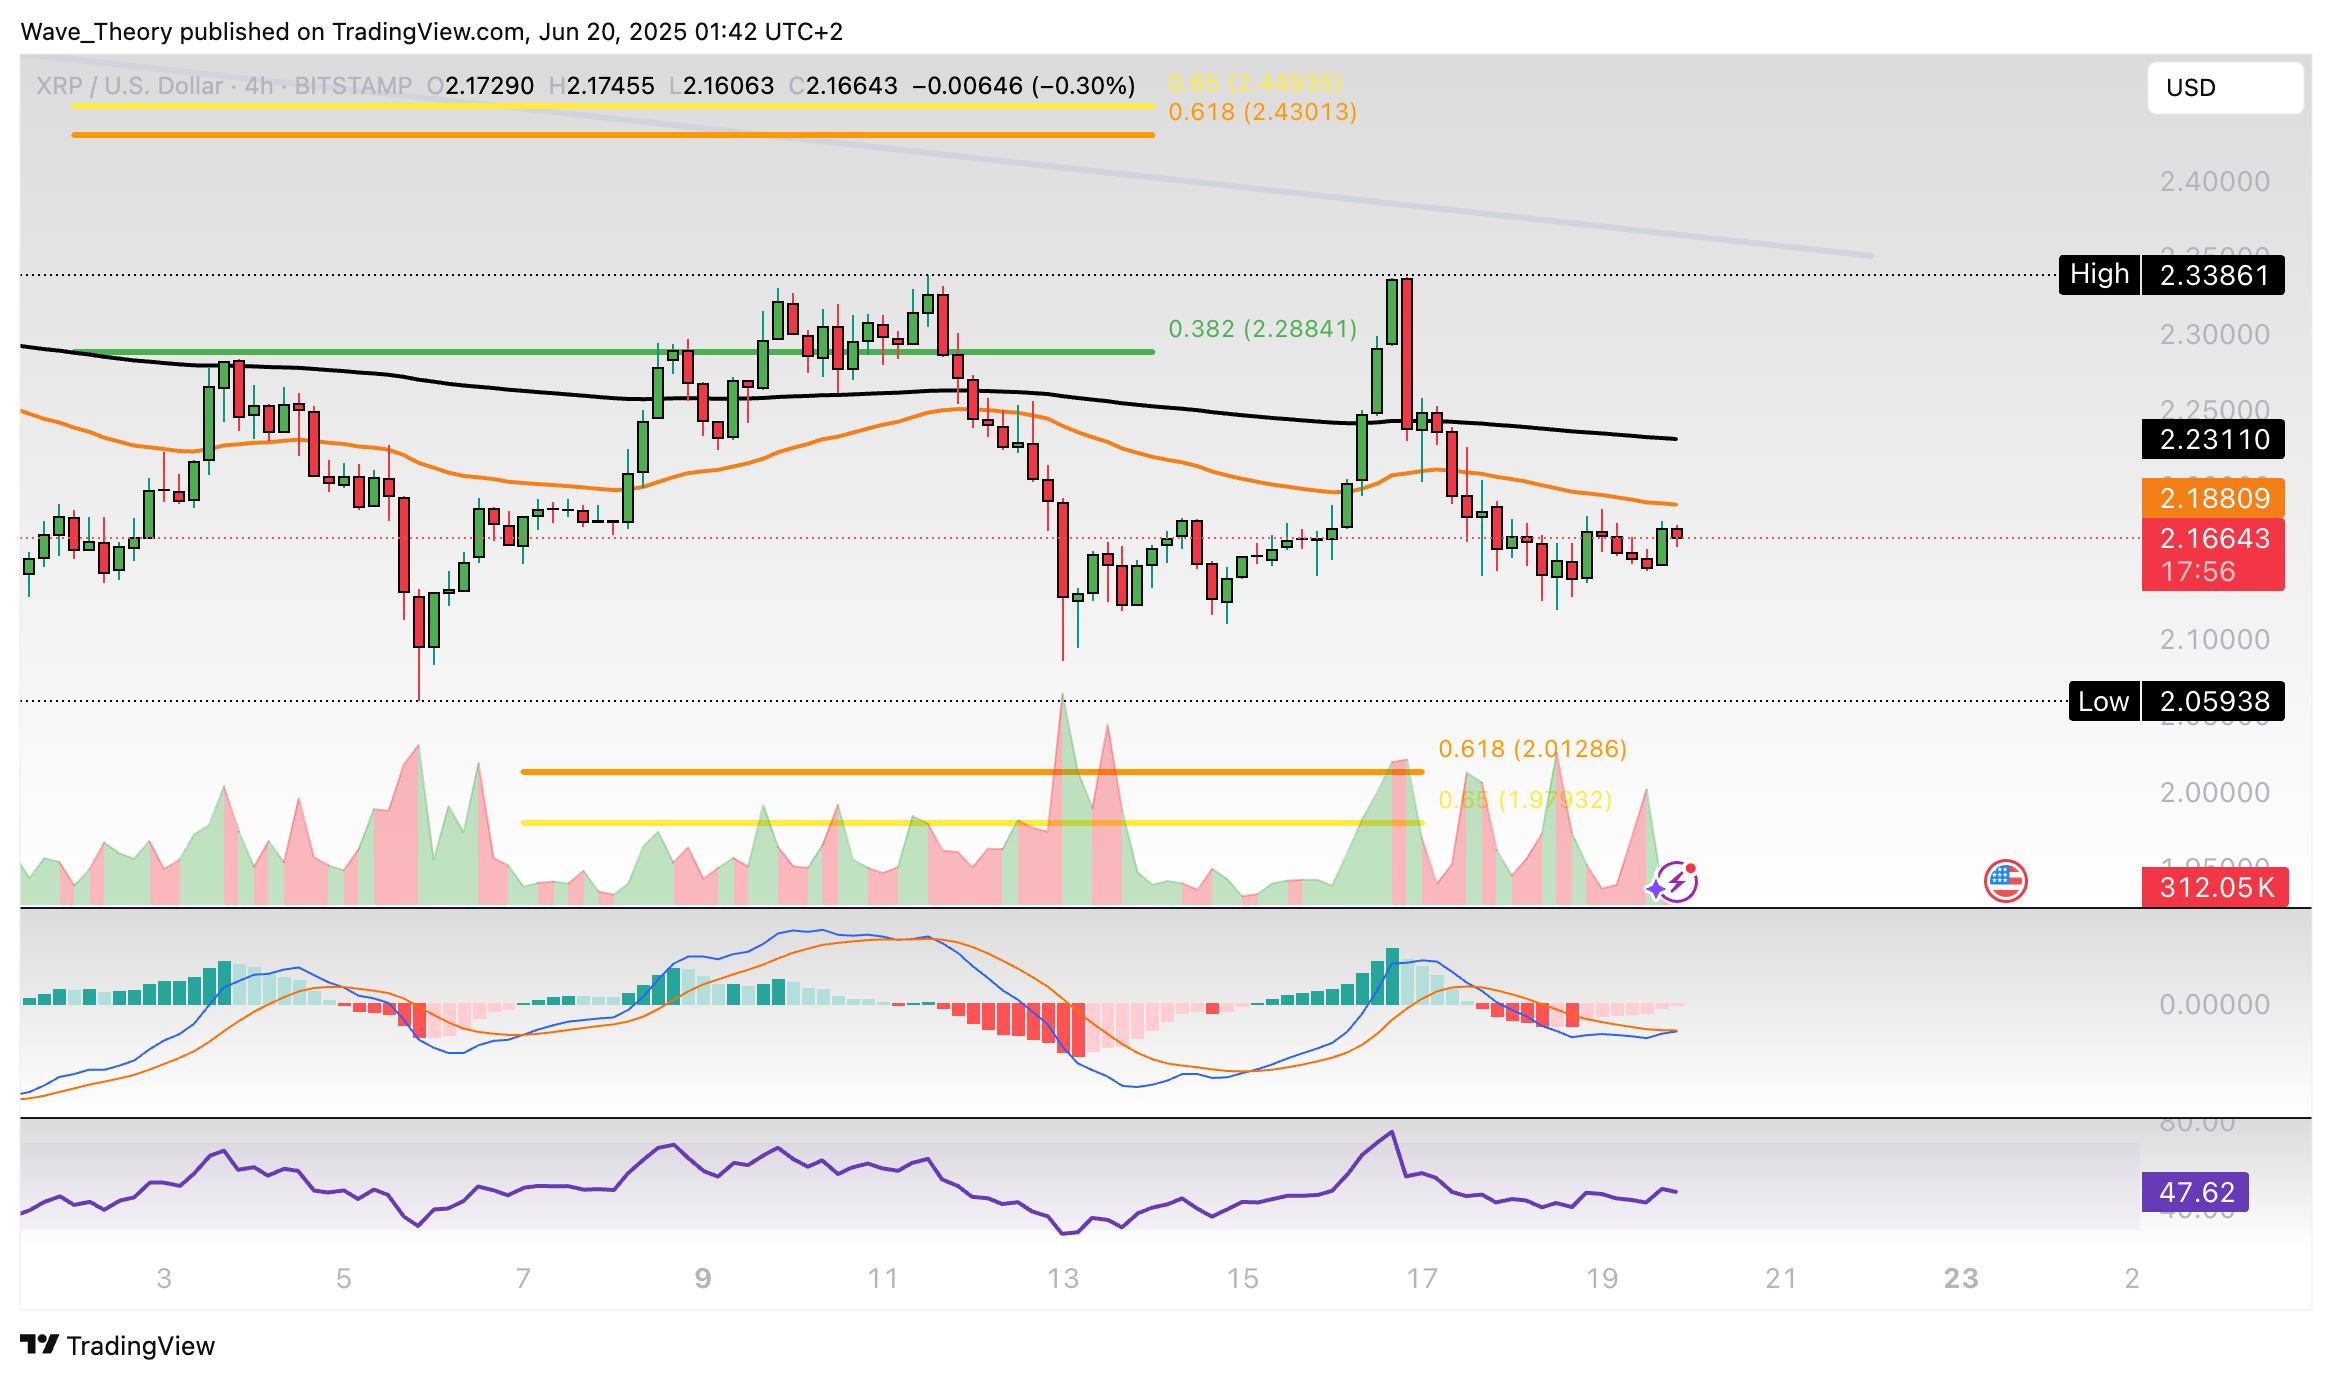This screenshot has width=2332, height=1380.
Task: Click date 17 on the time axis
Action: tap(1421, 1278)
